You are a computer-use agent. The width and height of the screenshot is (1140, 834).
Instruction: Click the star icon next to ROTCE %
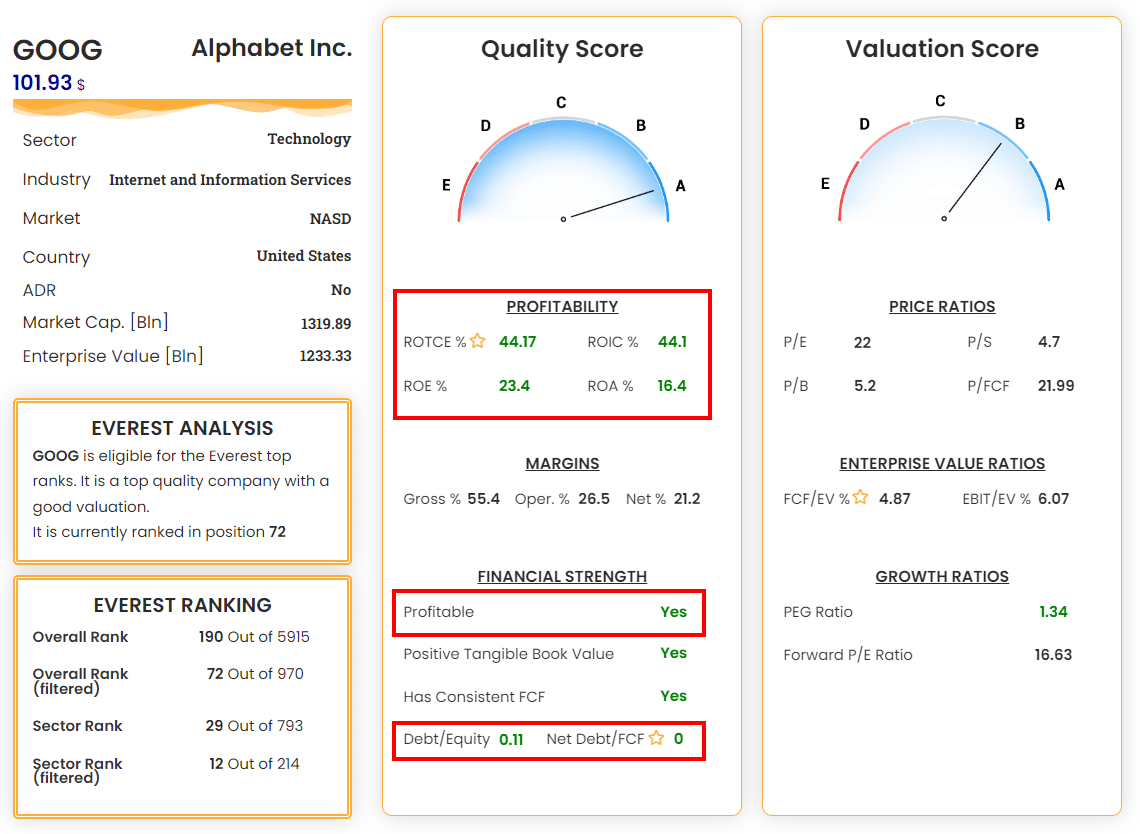coord(478,340)
